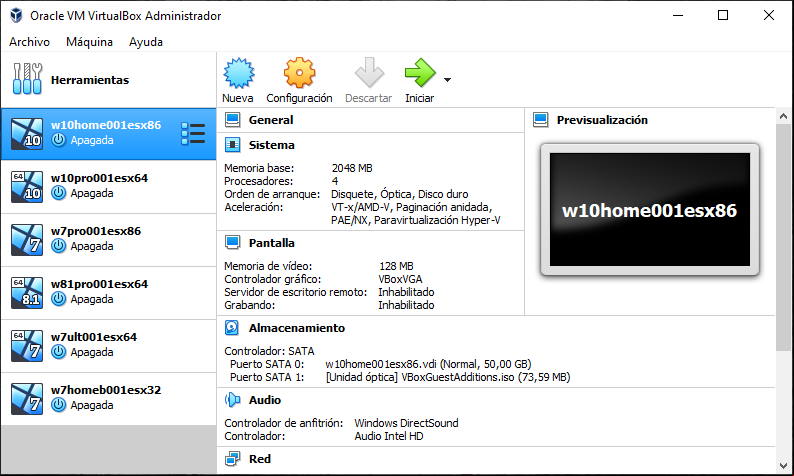Start the VM with the Iniciar arrow
The height and width of the screenshot is (476, 794).
click(420, 73)
